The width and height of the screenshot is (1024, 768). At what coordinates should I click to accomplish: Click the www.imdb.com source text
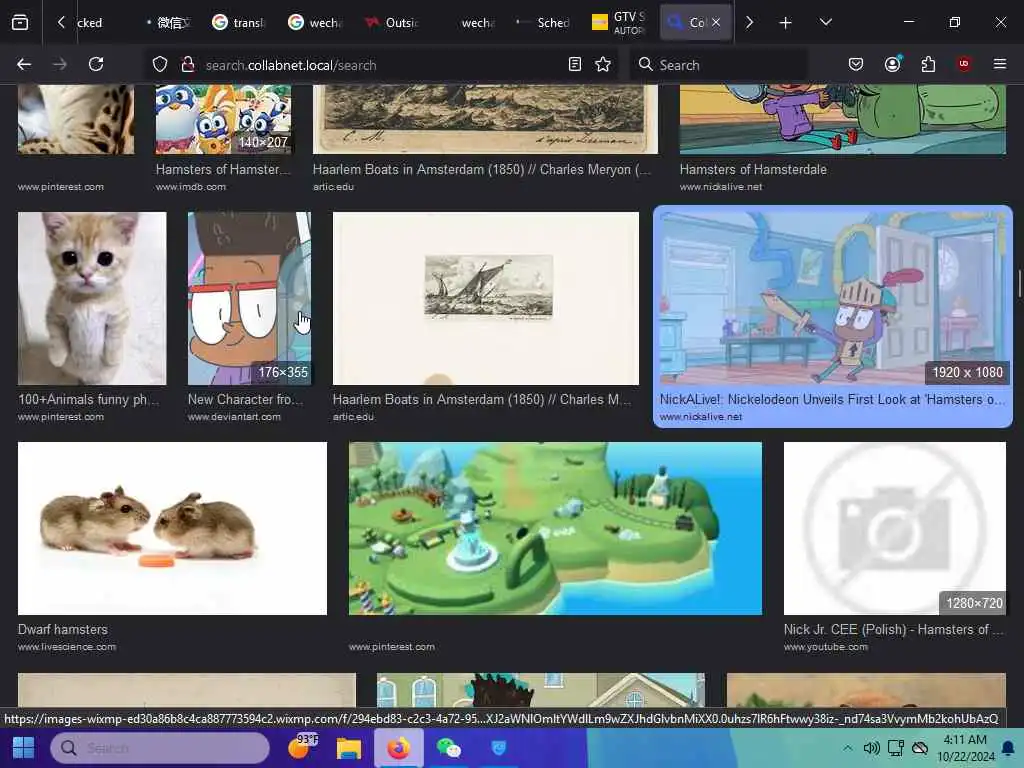coord(191,187)
